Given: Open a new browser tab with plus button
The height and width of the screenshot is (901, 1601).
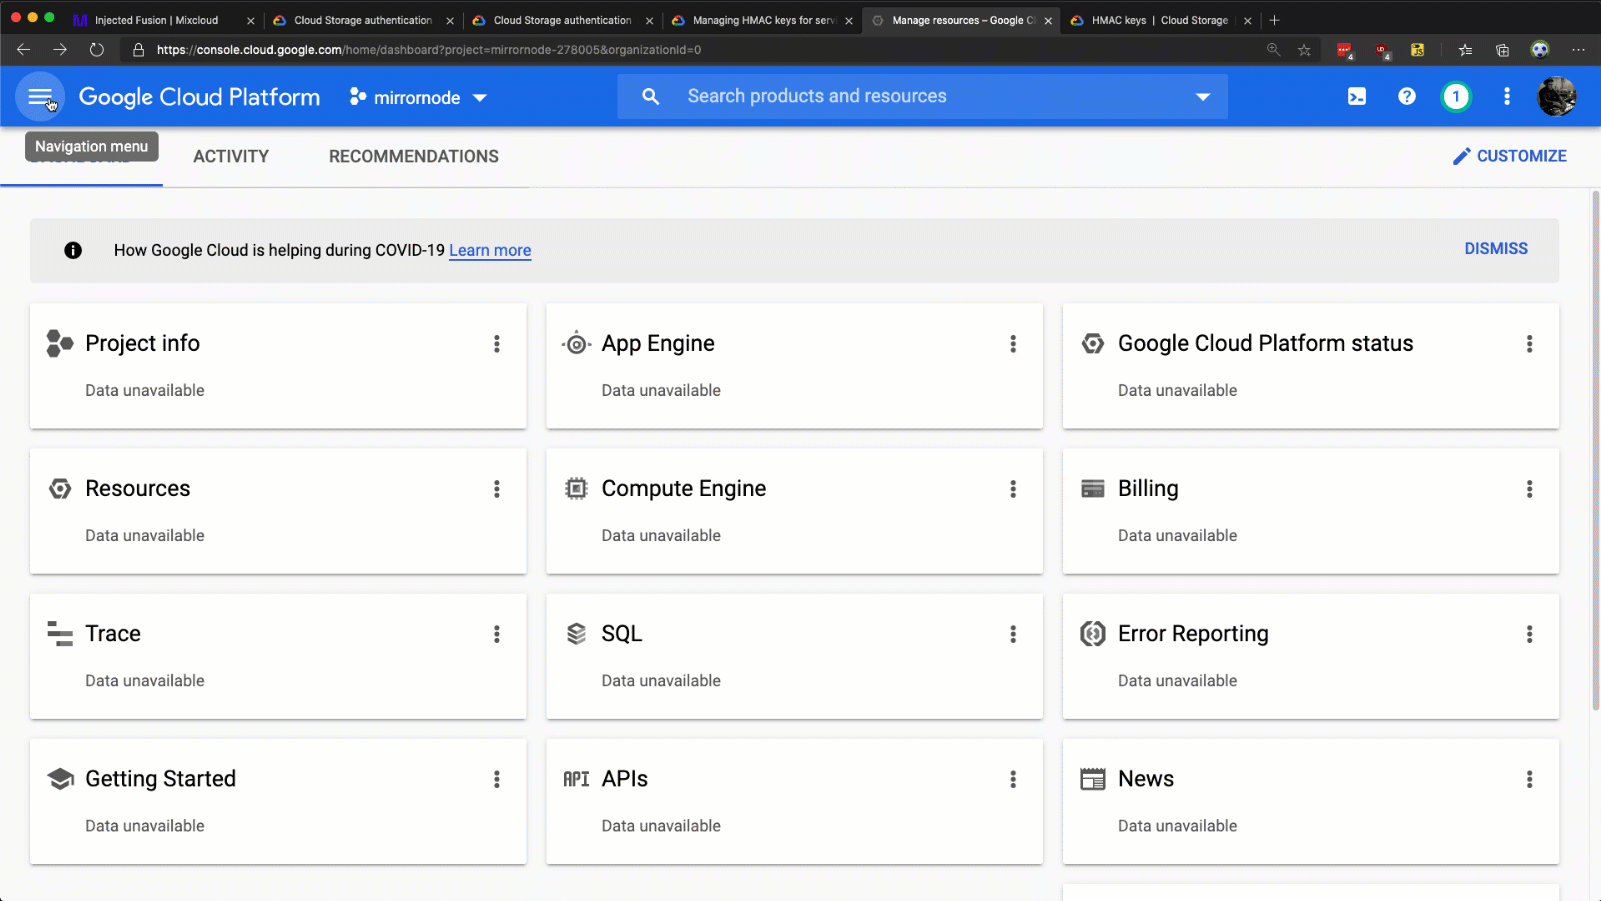Looking at the screenshot, I should [x=1274, y=20].
